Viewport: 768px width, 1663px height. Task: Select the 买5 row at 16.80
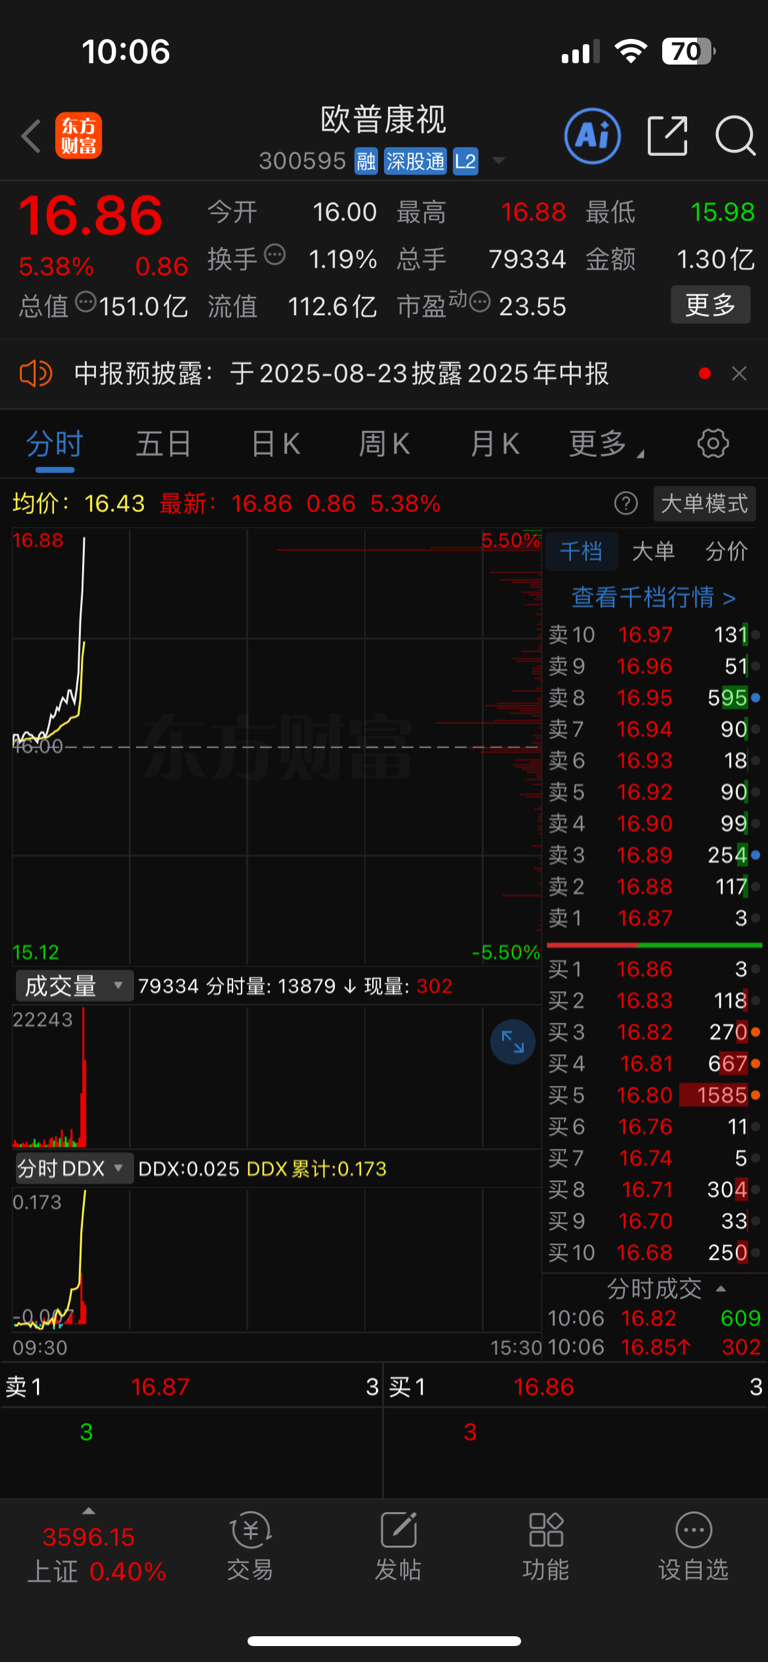[x=654, y=1095]
